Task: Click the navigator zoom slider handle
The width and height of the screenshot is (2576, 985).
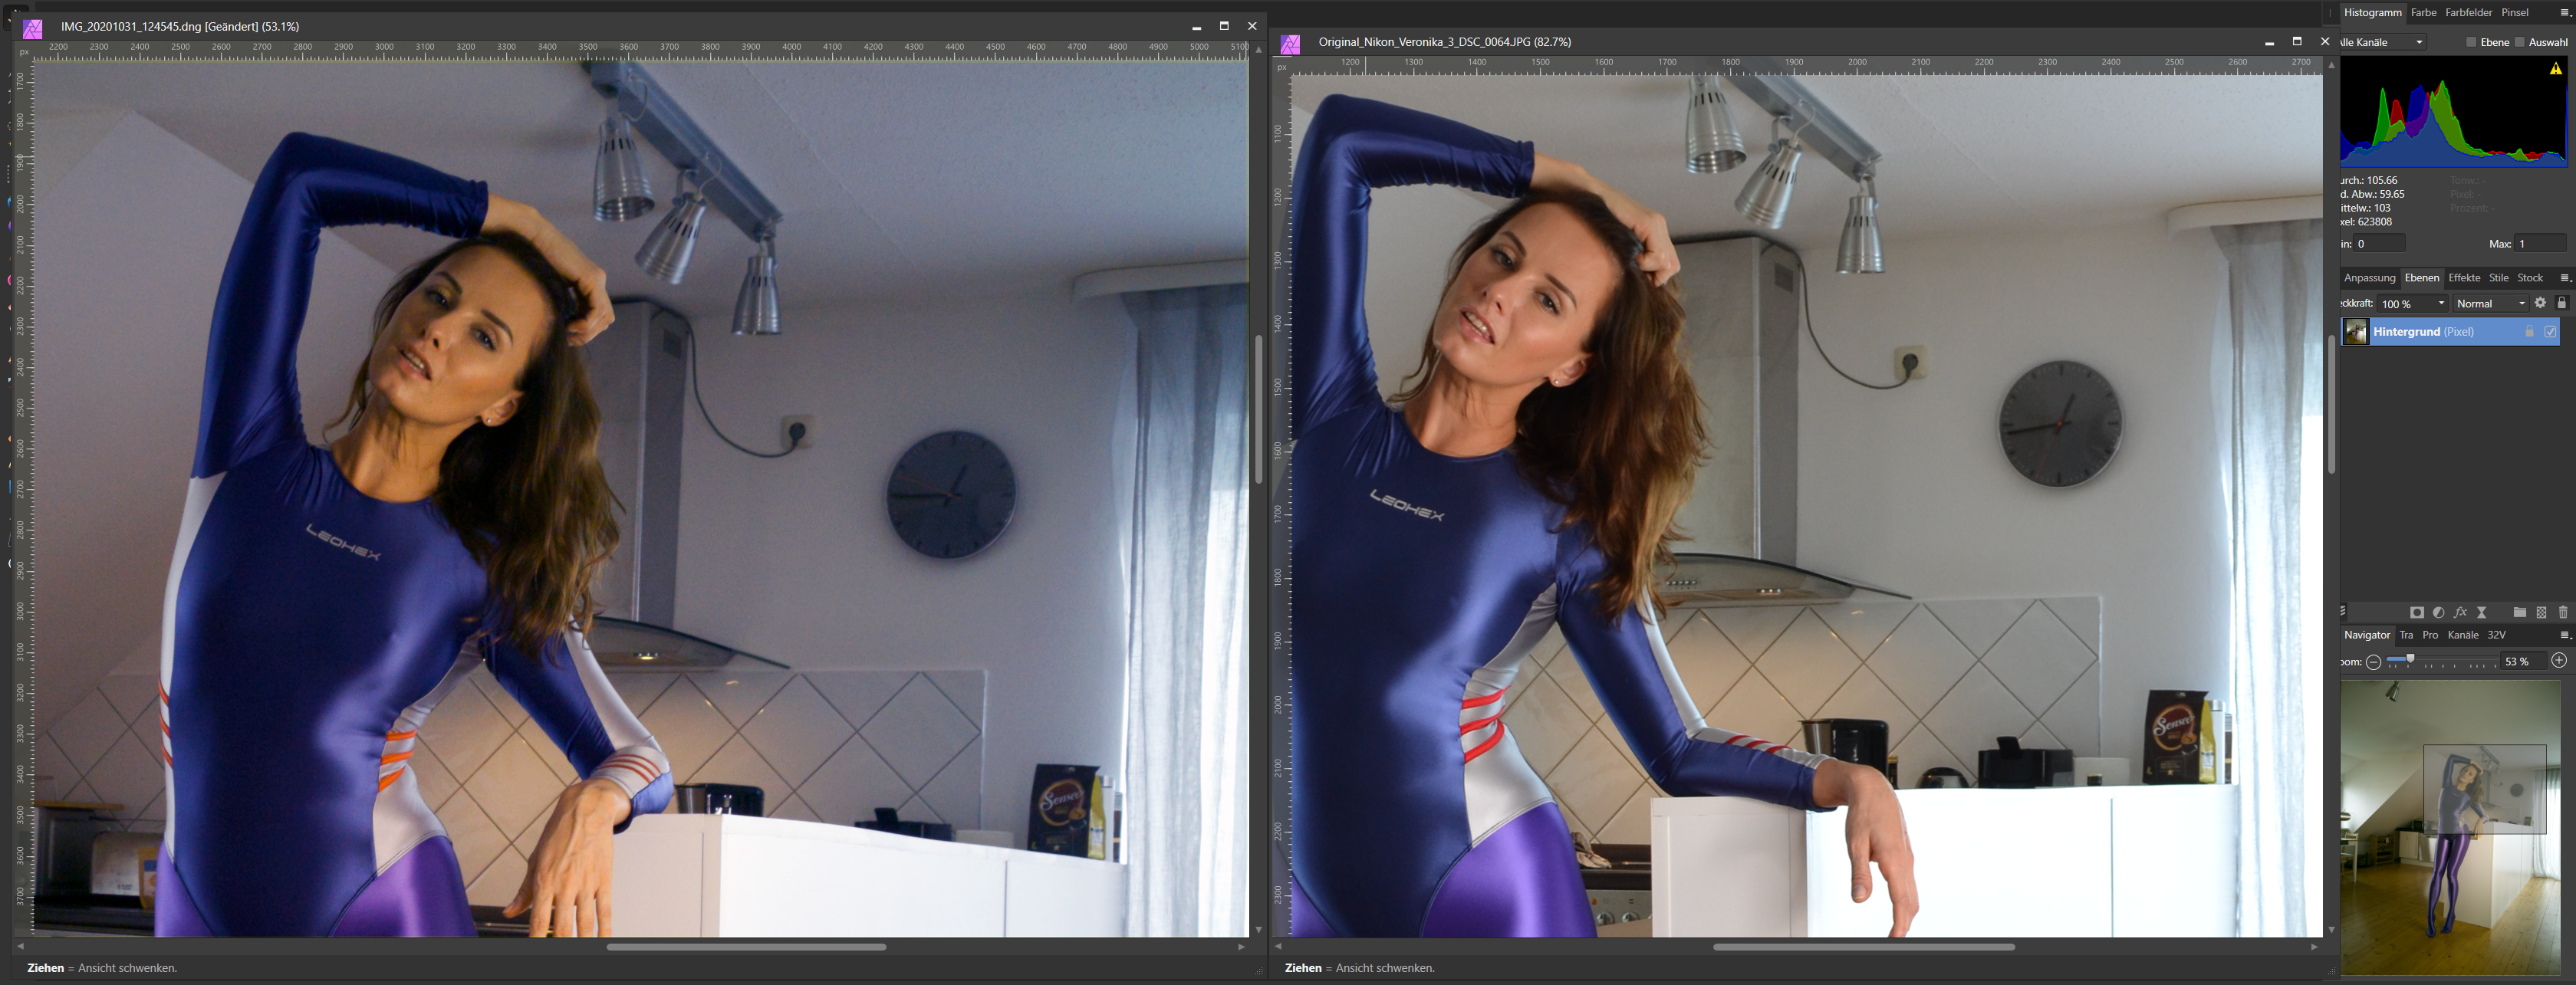Action: tap(2410, 659)
